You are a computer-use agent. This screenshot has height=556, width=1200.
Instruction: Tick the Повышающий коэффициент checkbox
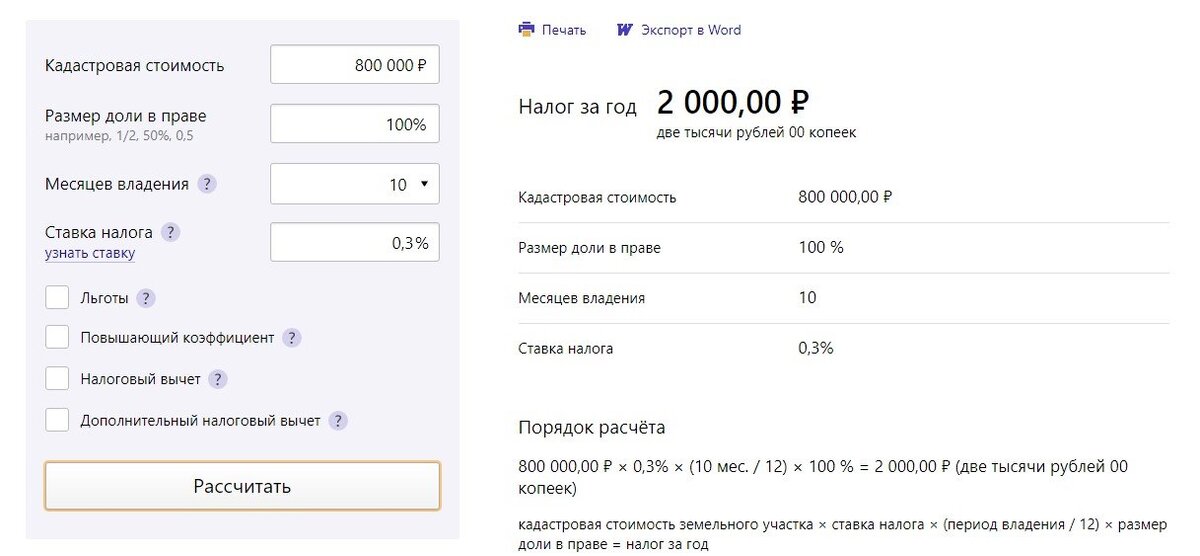coord(57,337)
